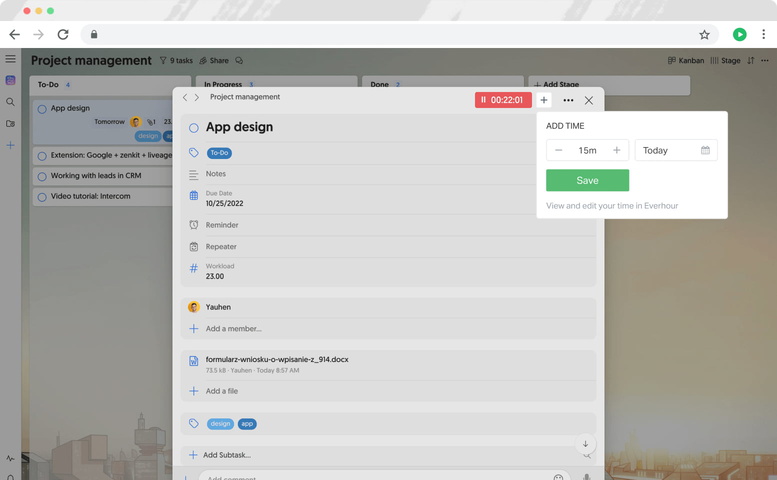This screenshot has height=480, width=777.
Task: Switch view with the Kanban selector
Action: 686,60
